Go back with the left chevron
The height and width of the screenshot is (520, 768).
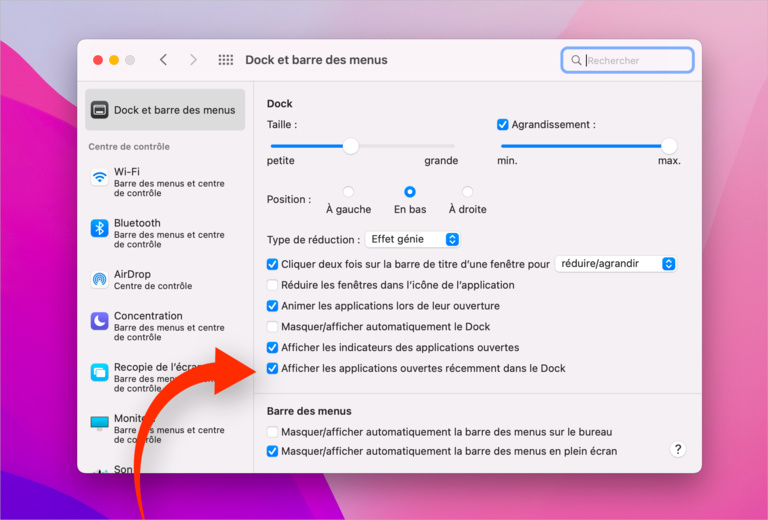coord(164,60)
